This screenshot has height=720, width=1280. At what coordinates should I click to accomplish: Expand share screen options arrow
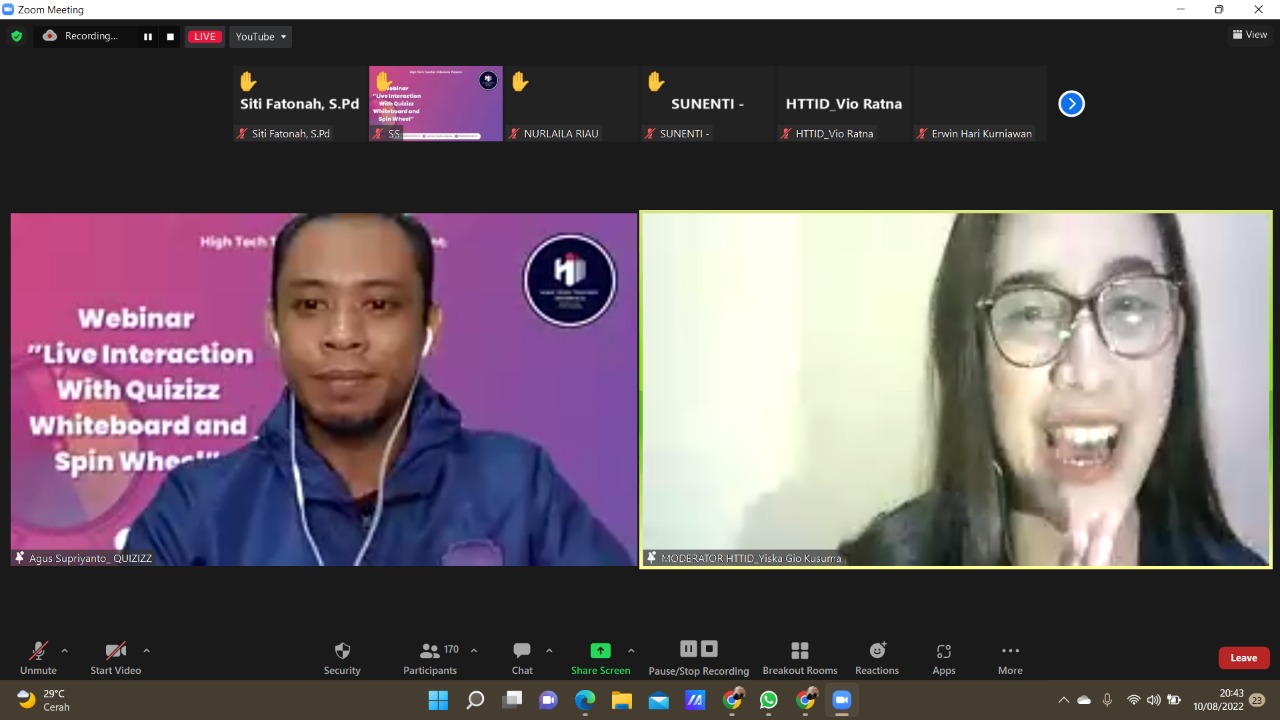pyautogui.click(x=631, y=651)
